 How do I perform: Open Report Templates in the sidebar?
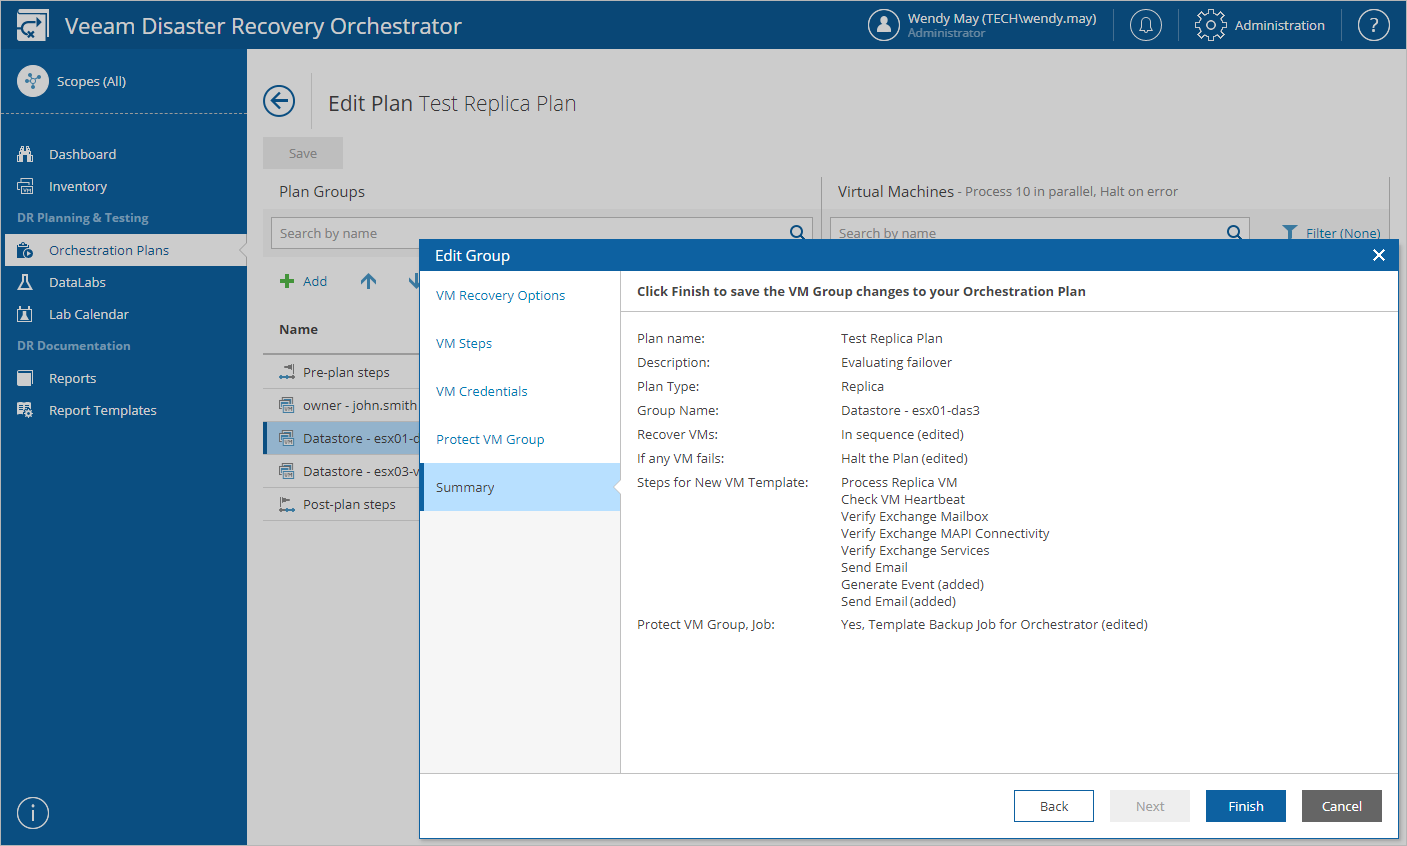103,410
